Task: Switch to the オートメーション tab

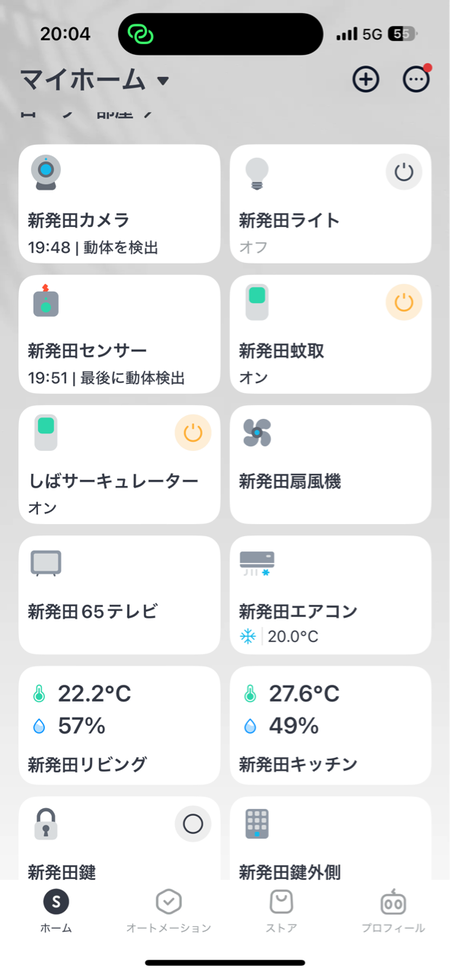Action: 168,911
